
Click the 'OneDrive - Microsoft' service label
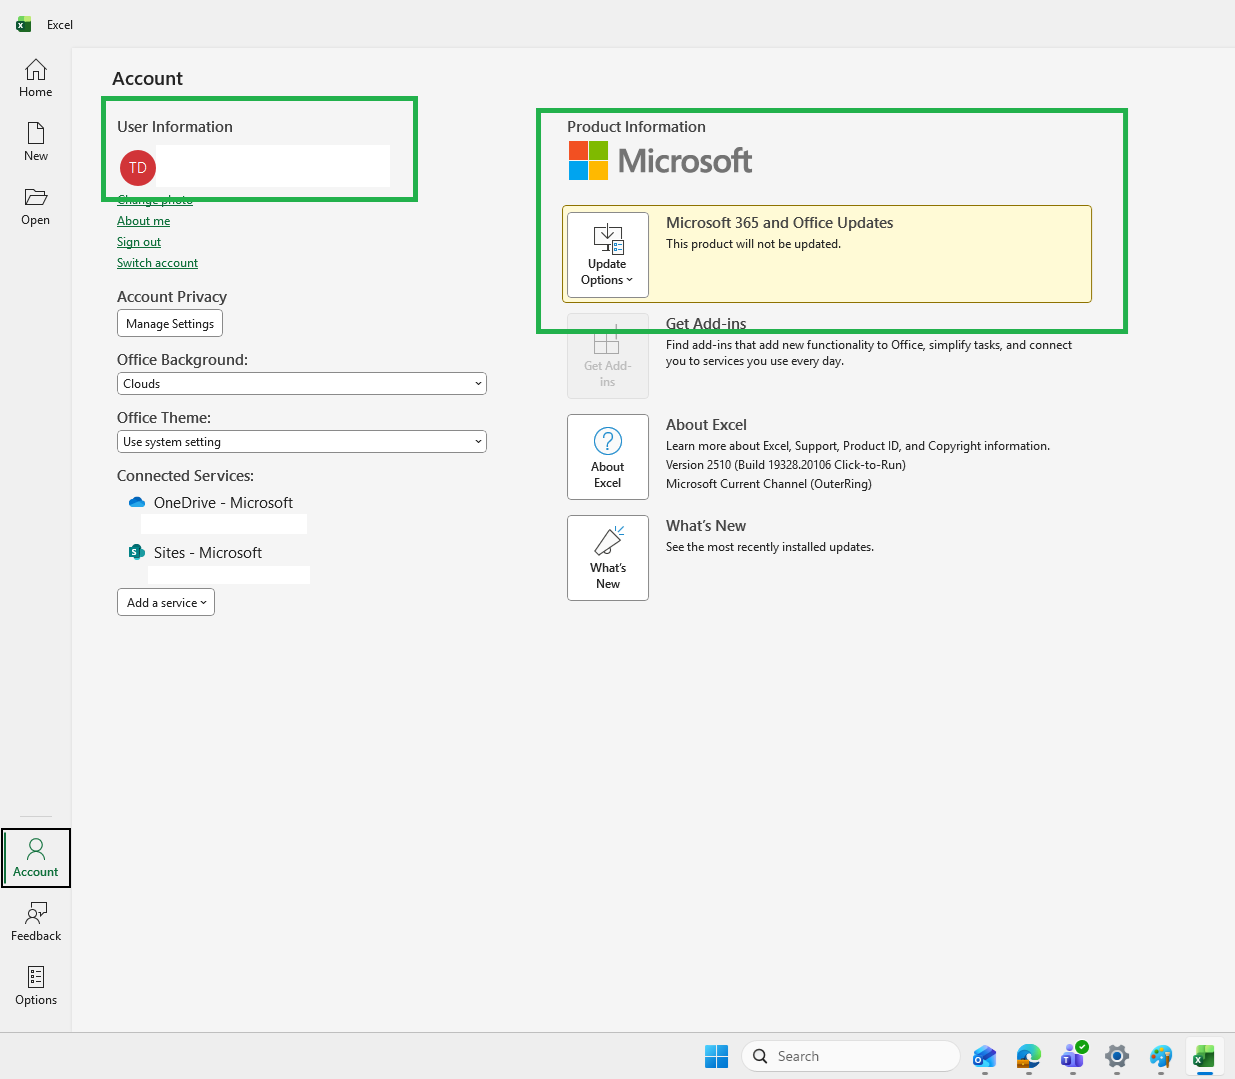click(x=223, y=503)
